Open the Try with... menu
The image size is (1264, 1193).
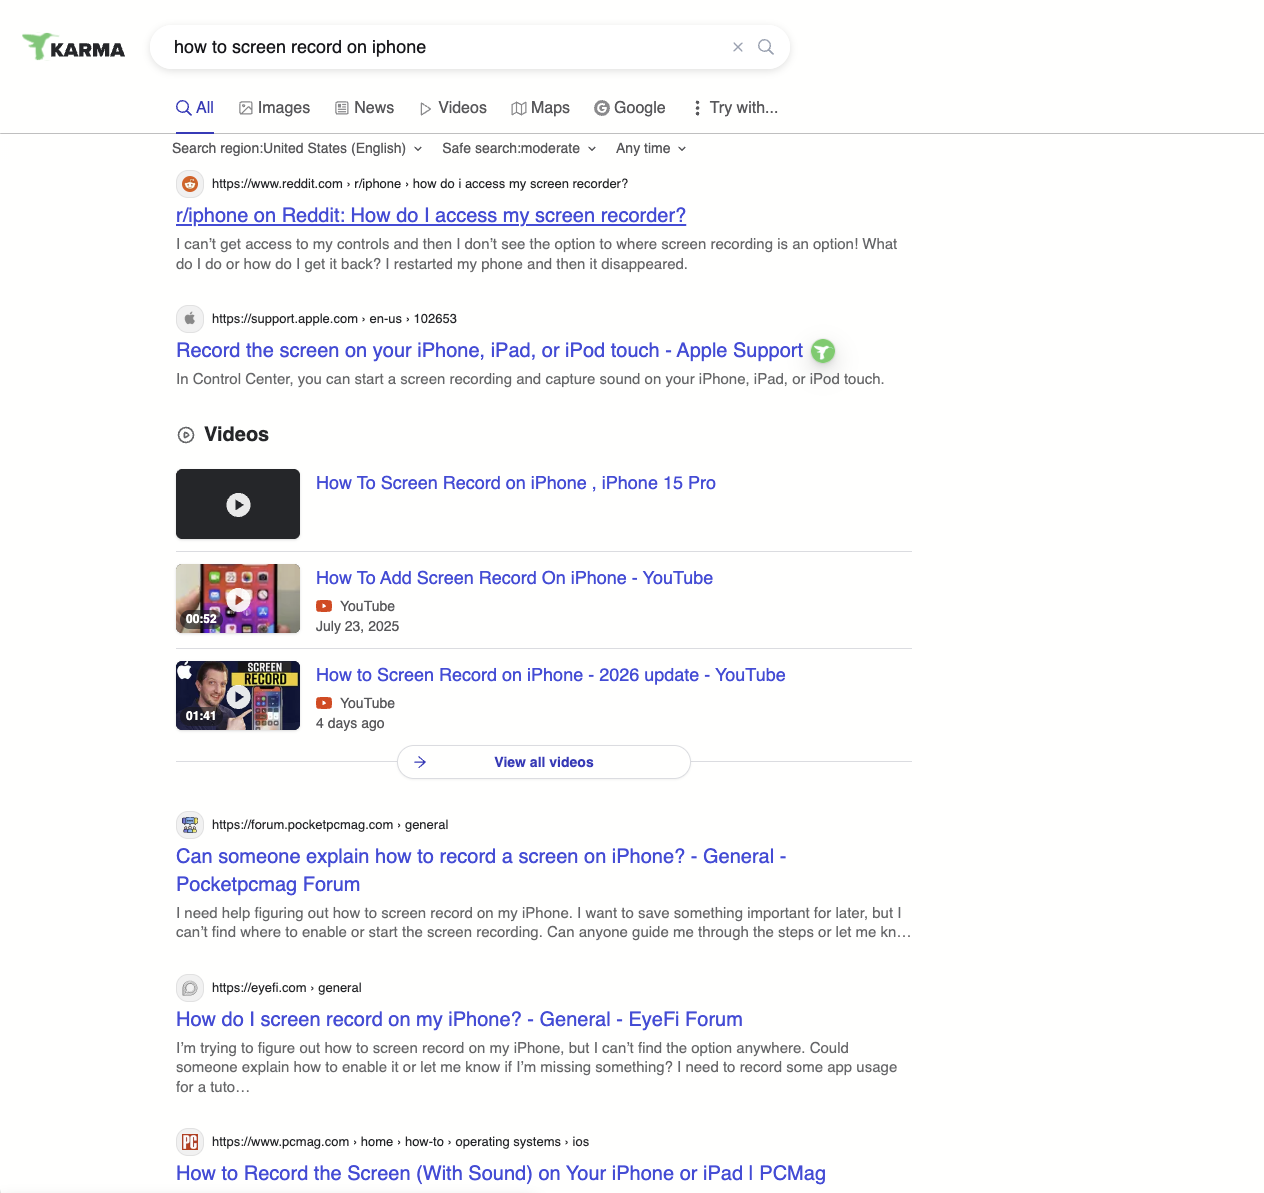click(735, 108)
